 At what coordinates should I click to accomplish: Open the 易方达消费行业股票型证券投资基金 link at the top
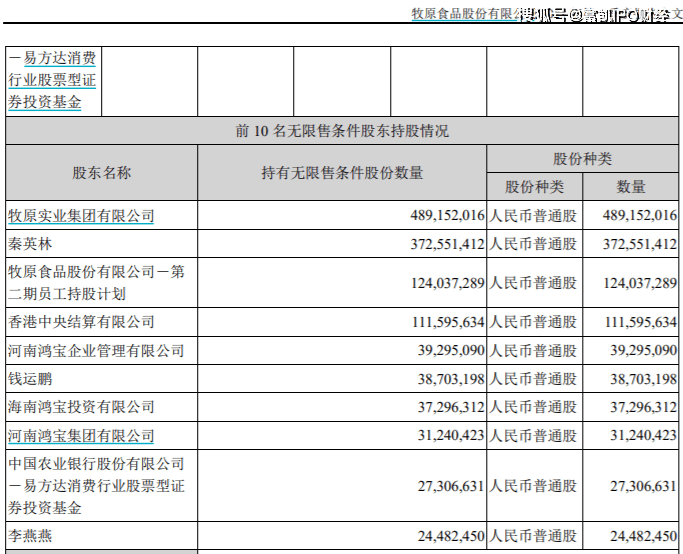click(52, 80)
